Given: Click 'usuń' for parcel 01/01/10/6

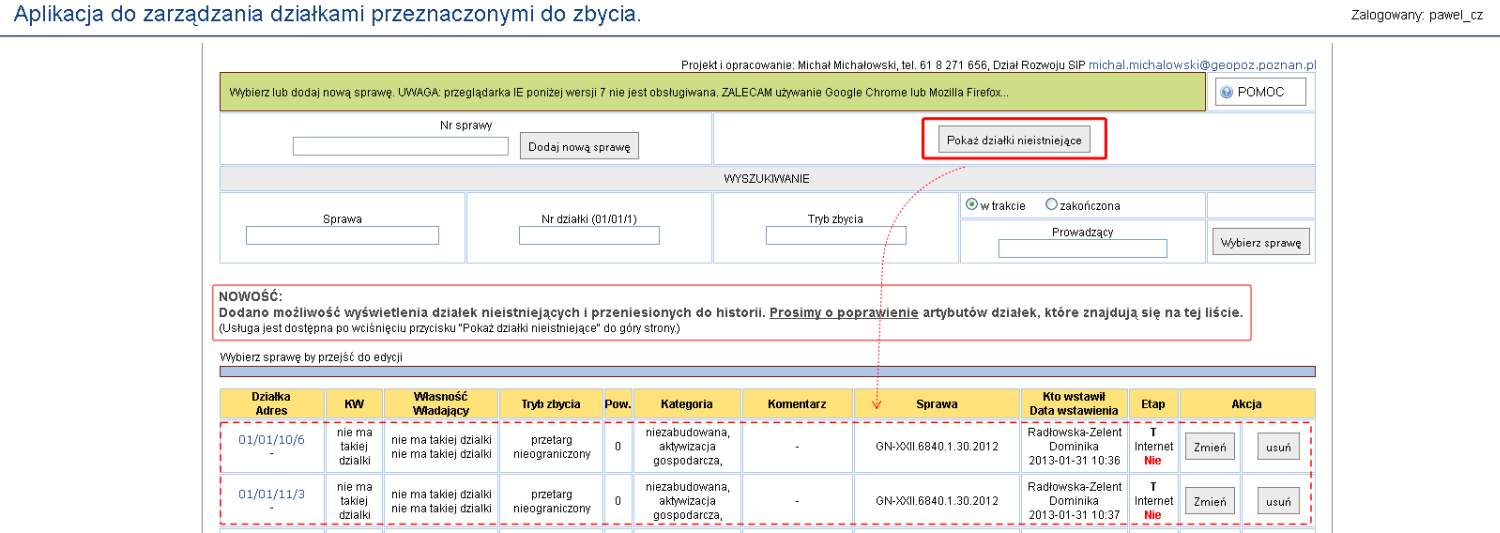Looking at the screenshot, I should pos(1278,446).
